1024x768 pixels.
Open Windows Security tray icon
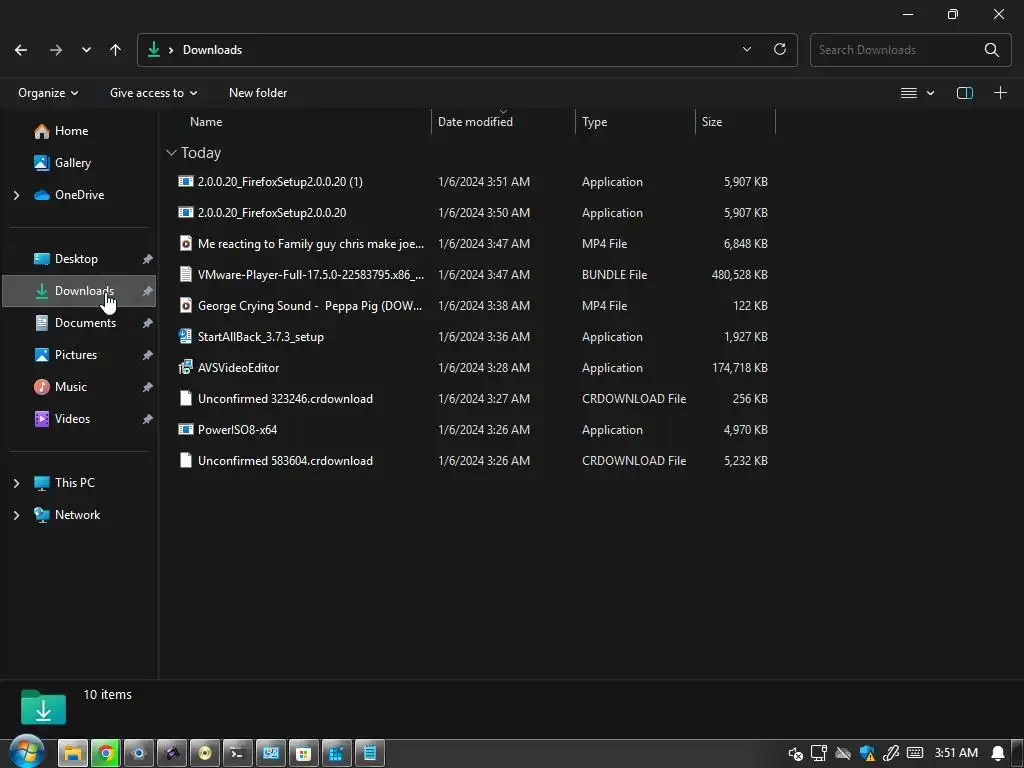pos(867,754)
